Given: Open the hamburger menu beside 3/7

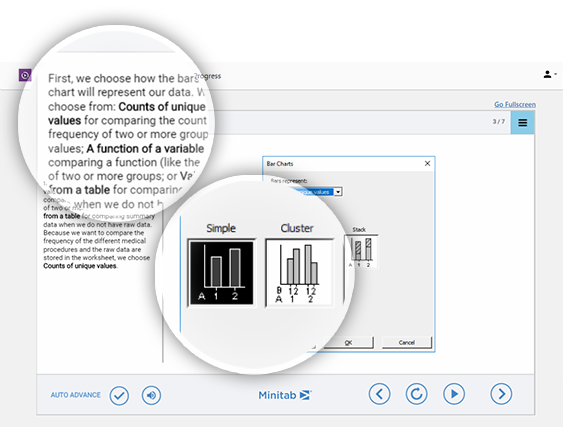Looking at the screenshot, I should pos(522,122).
